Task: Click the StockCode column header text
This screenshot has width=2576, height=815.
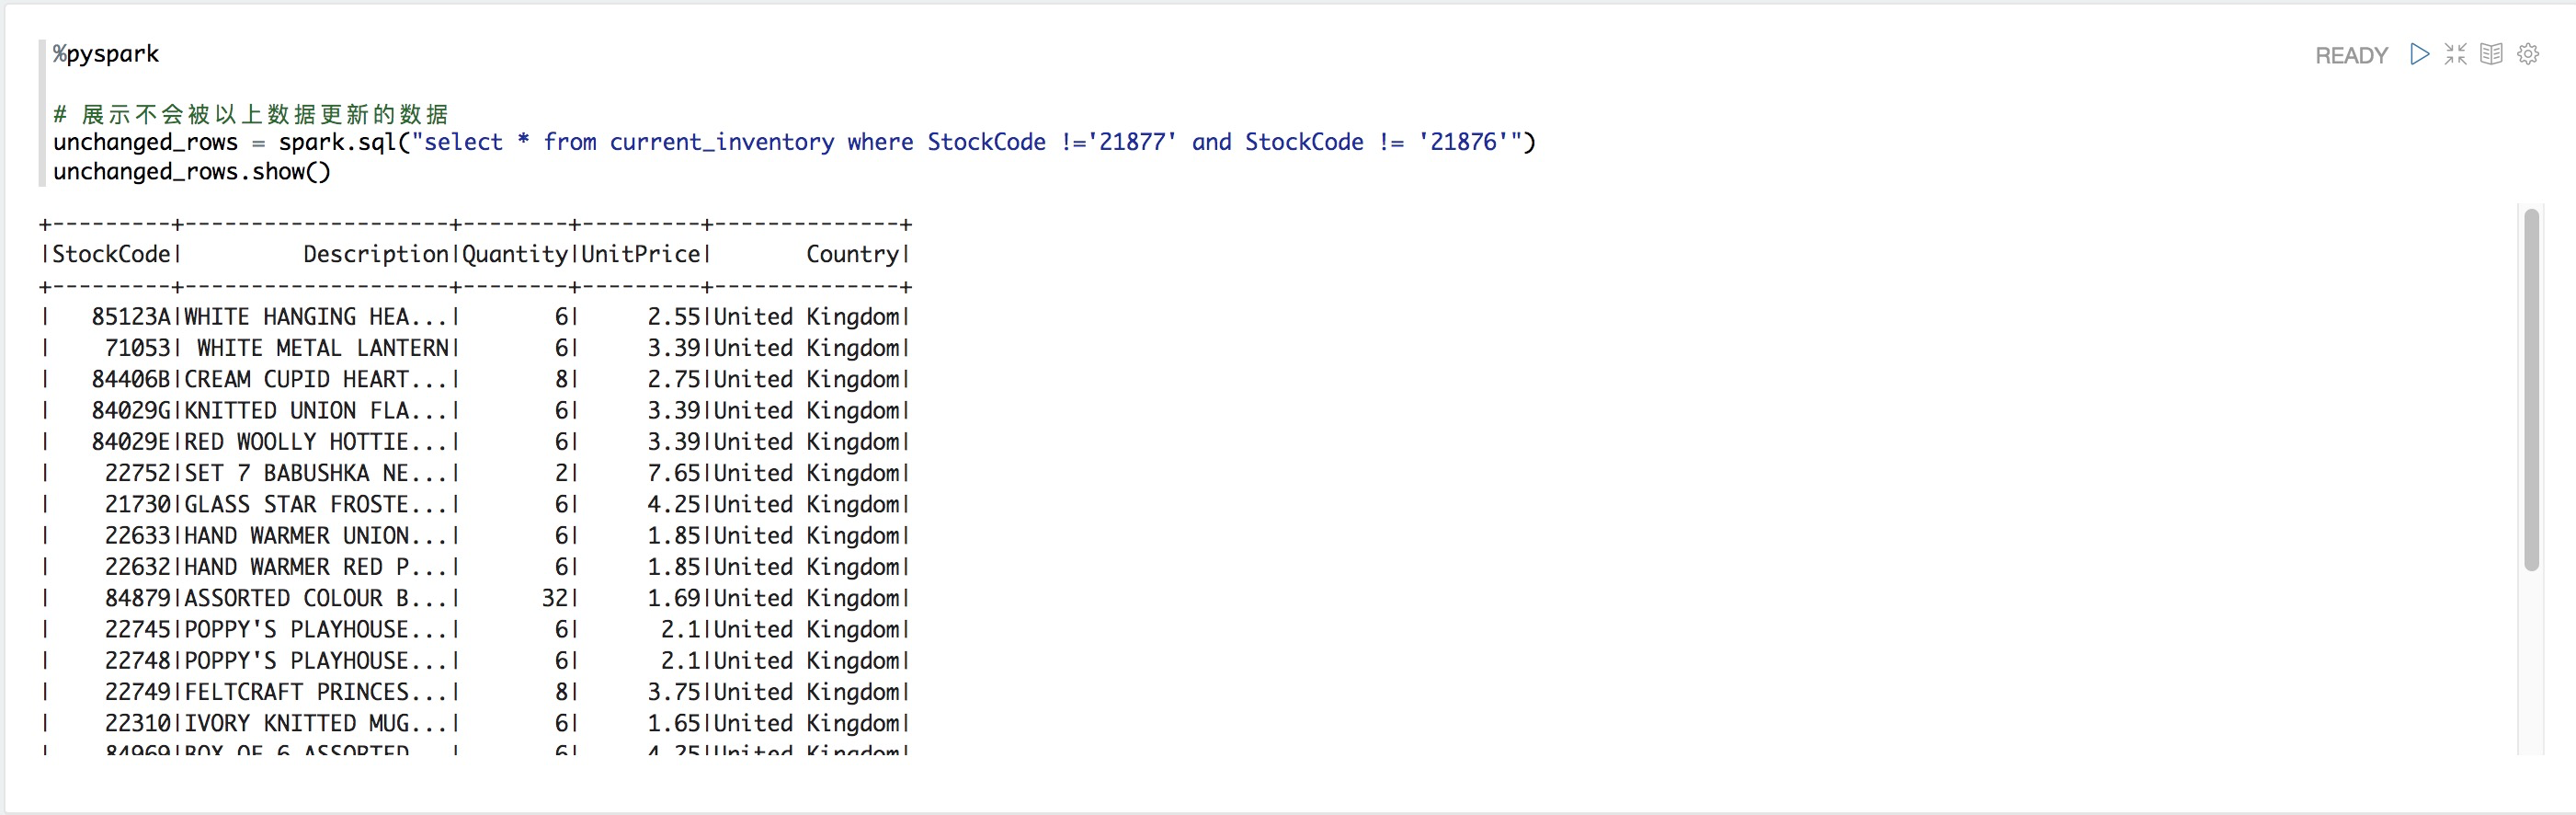Action: pos(111,254)
